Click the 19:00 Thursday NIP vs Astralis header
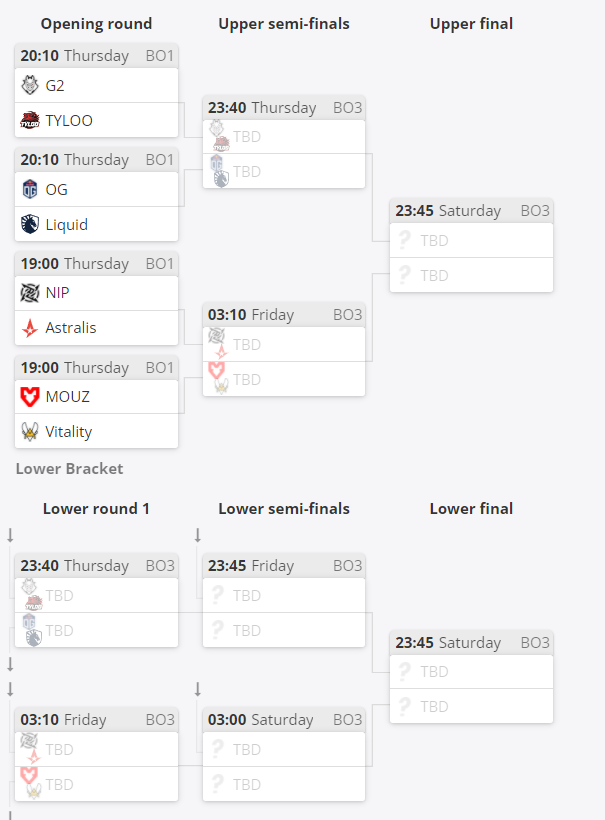605x820 pixels. [97, 264]
